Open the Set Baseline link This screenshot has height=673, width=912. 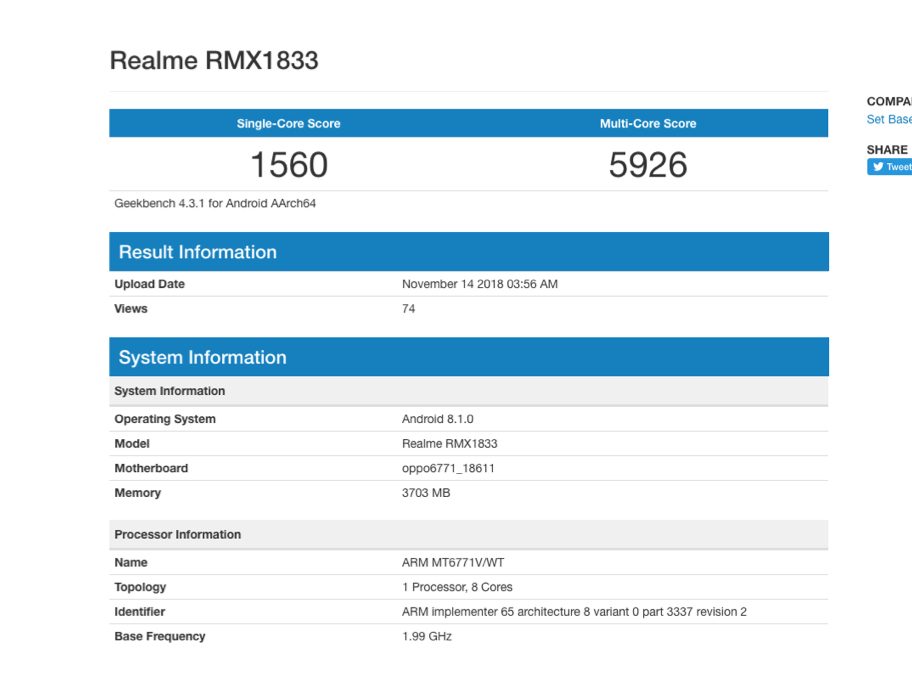click(x=889, y=120)
